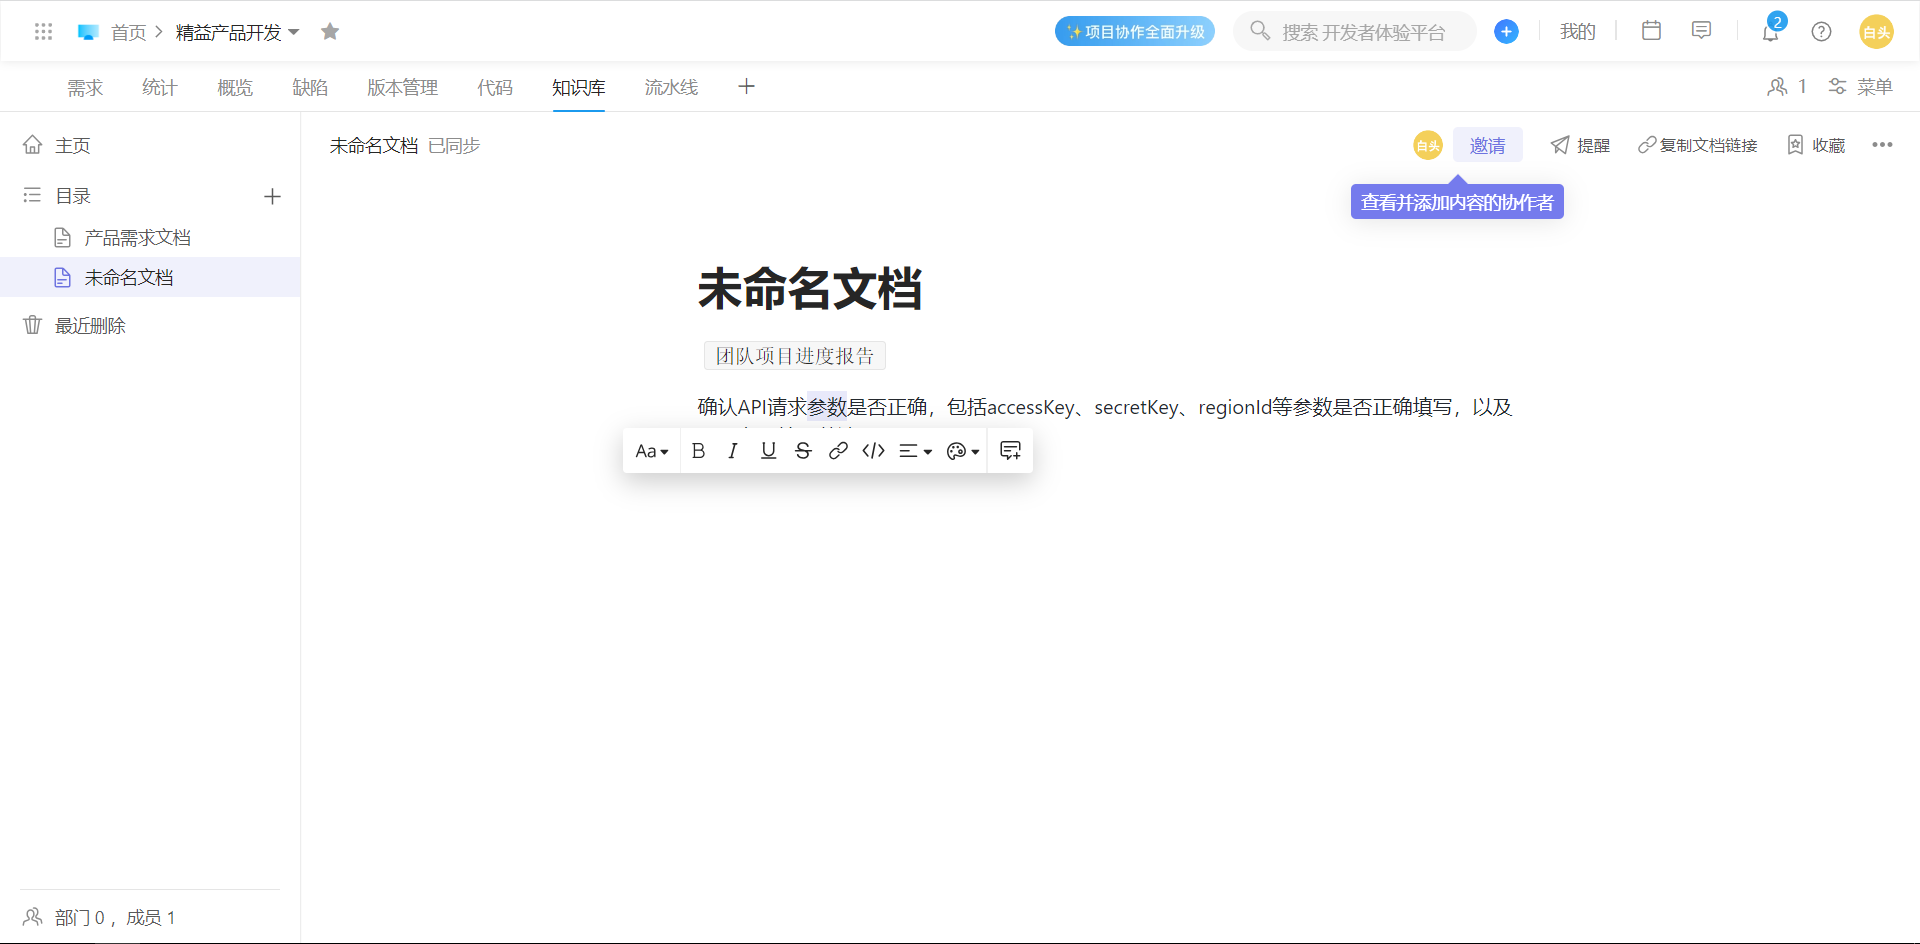
Task: Open the text color palette dropdown
Action: point(962,451)
